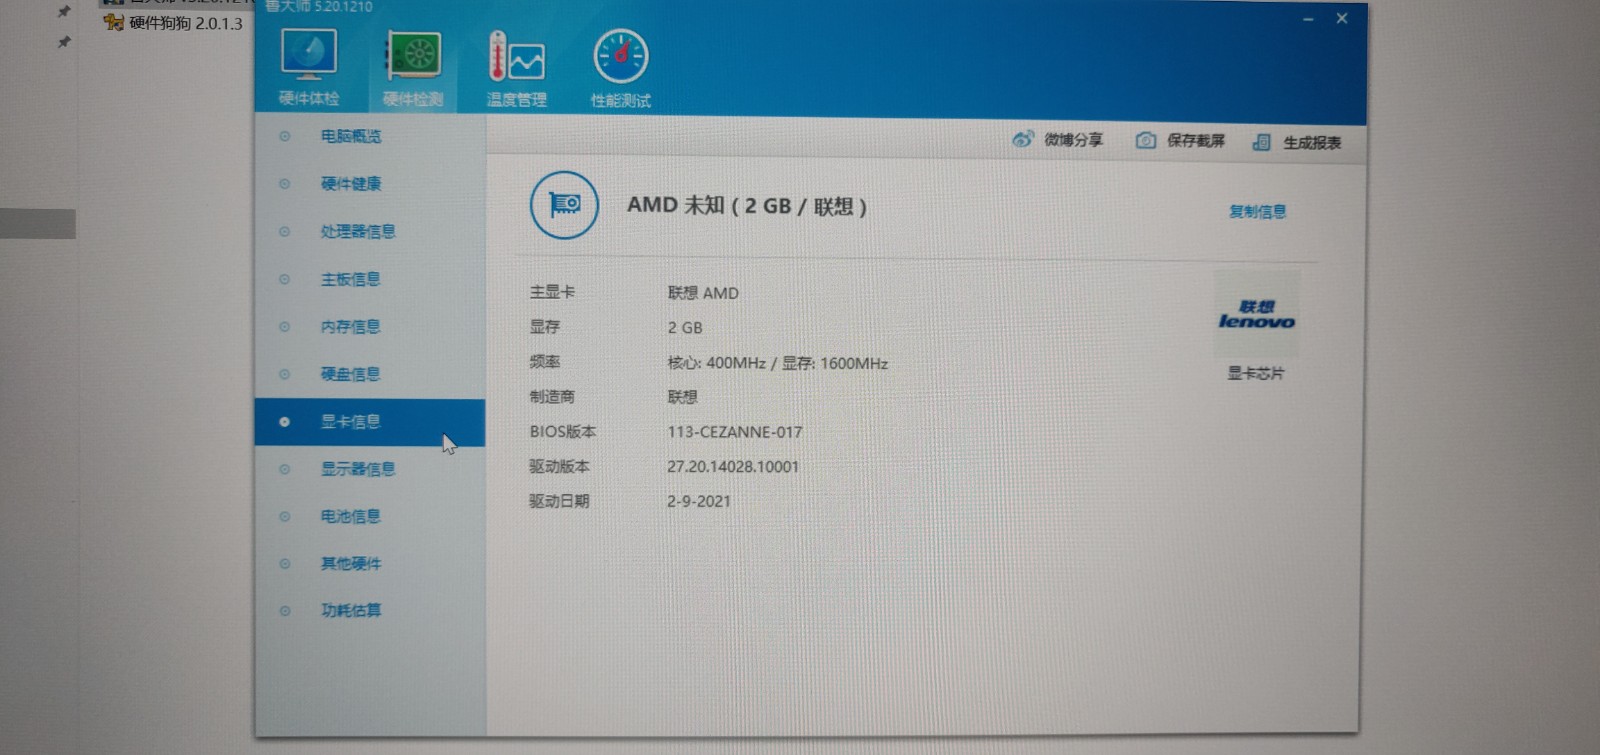Open the 硬件检测 hardware detection tab
The image size is (1600, 755).
coord(413,68)
